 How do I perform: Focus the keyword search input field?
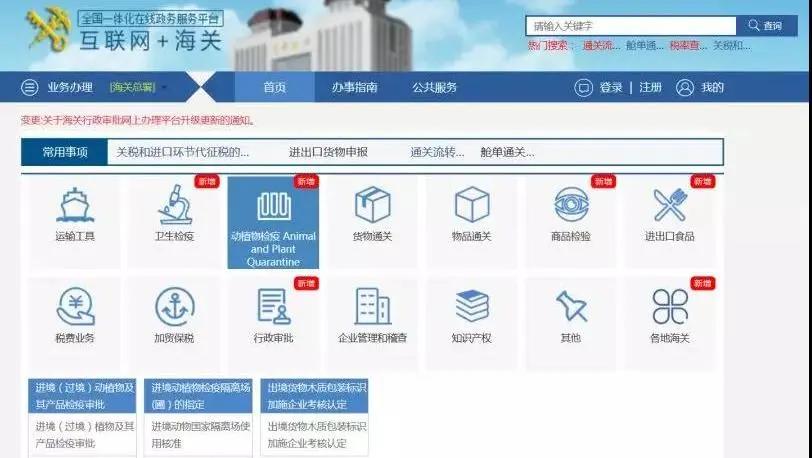click(631, 25)
